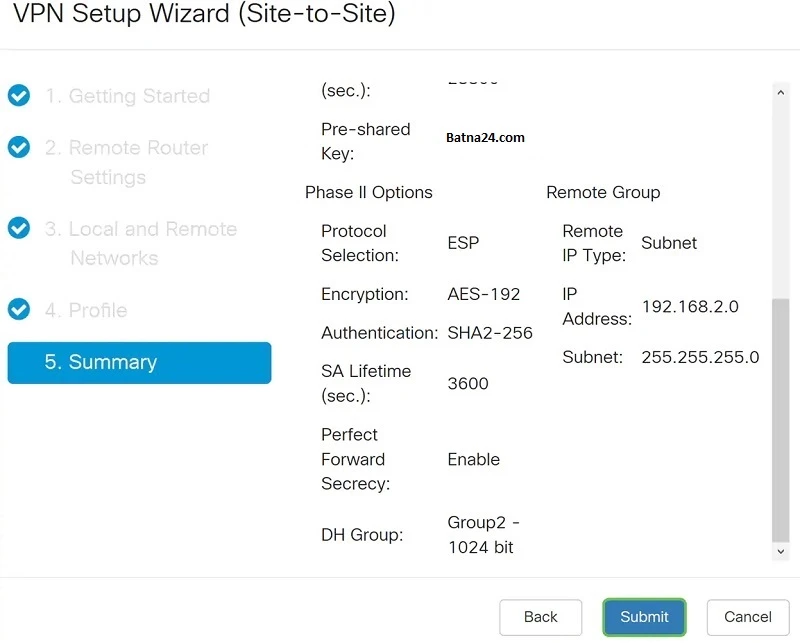
Task: Click the Pre-shared Key value
Action: (486, 138)
